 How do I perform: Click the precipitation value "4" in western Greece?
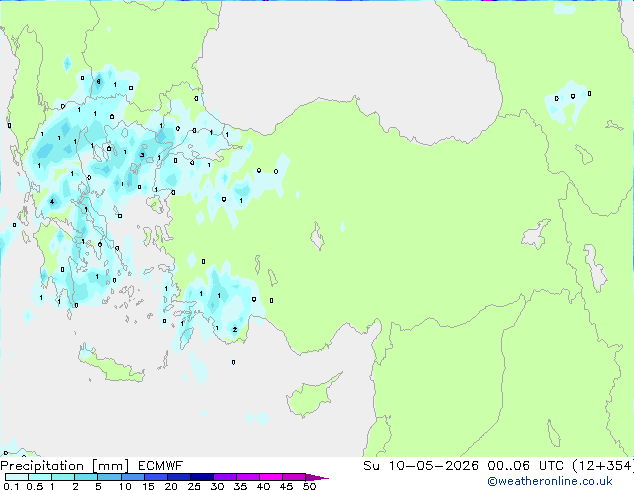coord(51,202)
